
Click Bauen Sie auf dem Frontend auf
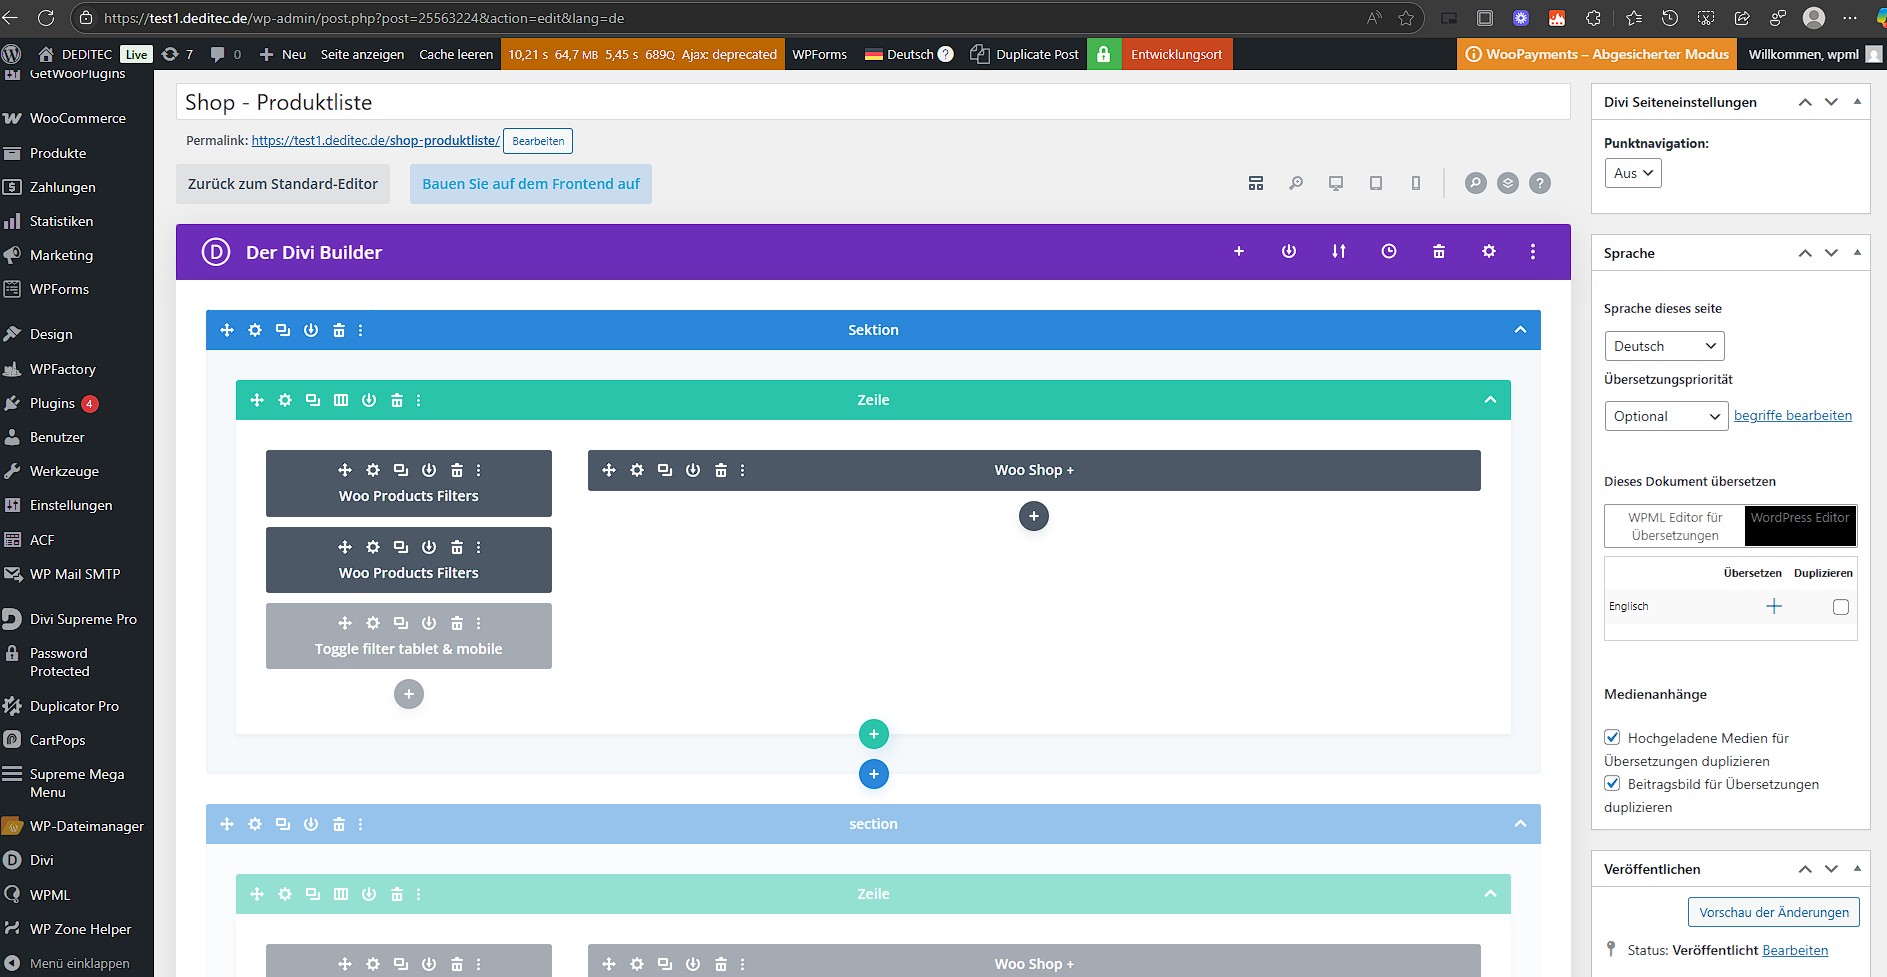point(531,184)
